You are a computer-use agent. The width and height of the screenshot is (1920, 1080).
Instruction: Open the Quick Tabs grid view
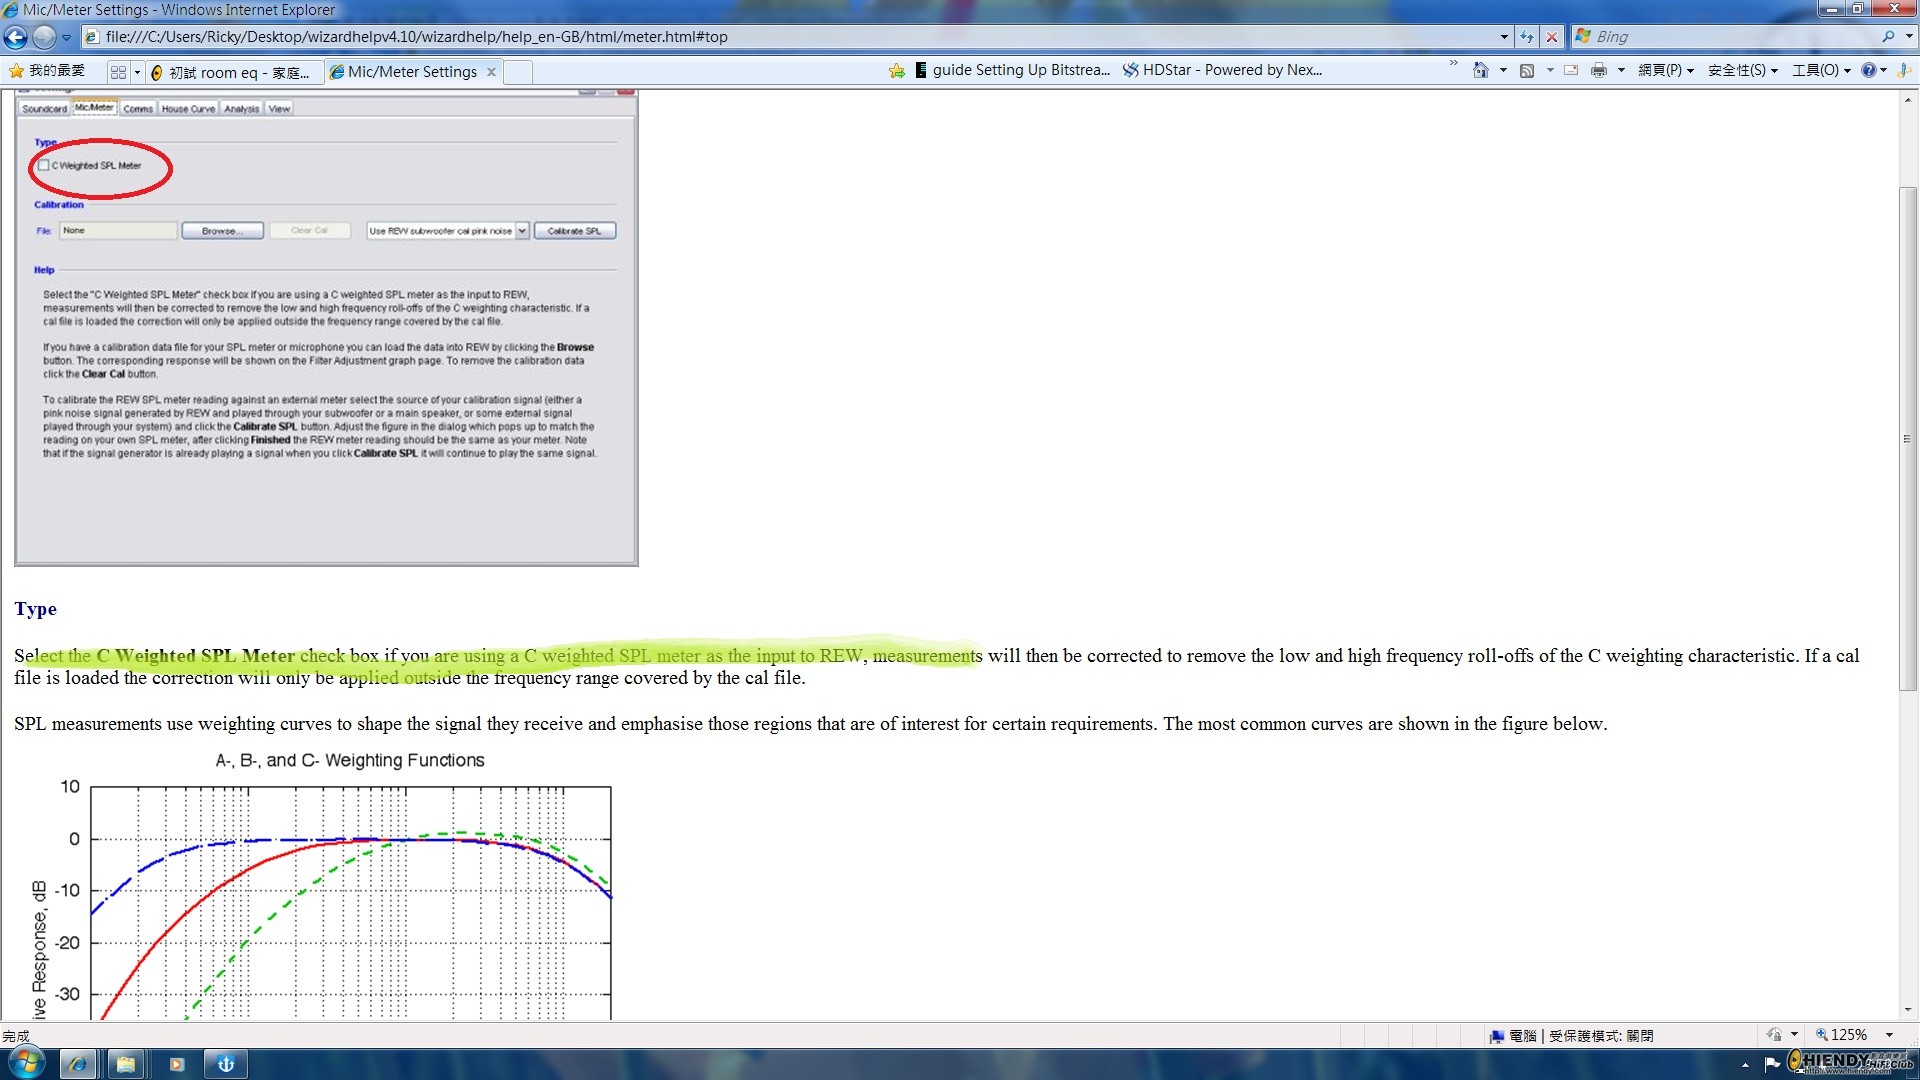click(118, 72)
